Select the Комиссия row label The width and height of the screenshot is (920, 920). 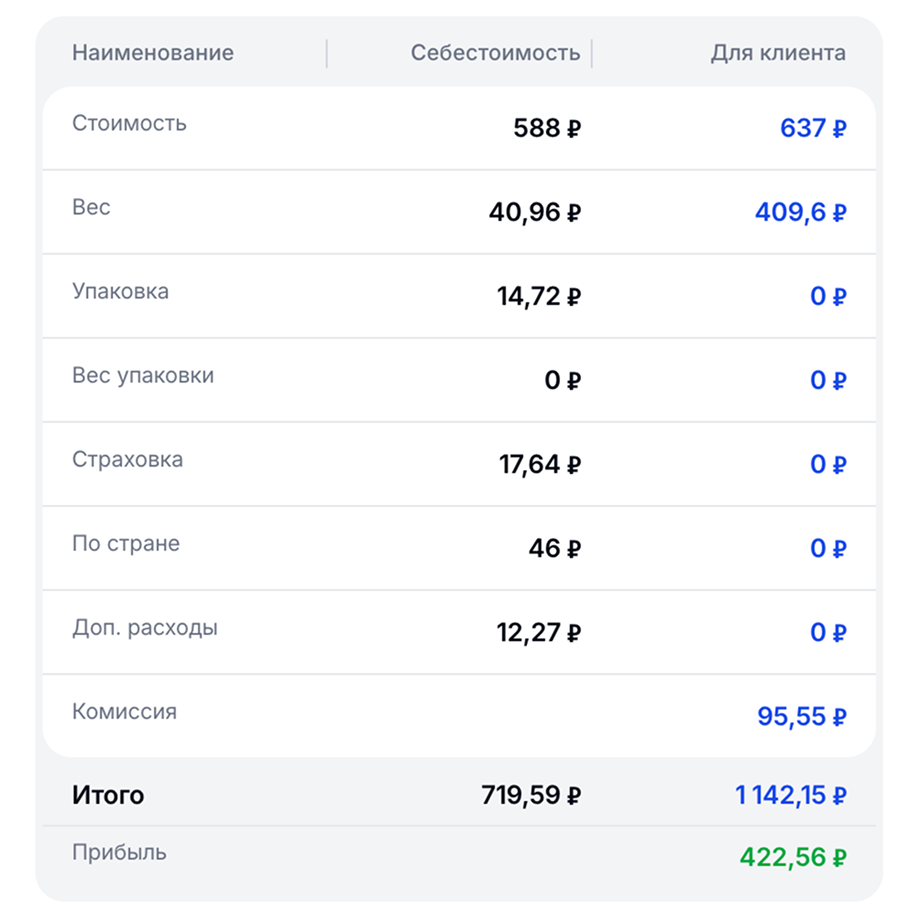(124, 712)
